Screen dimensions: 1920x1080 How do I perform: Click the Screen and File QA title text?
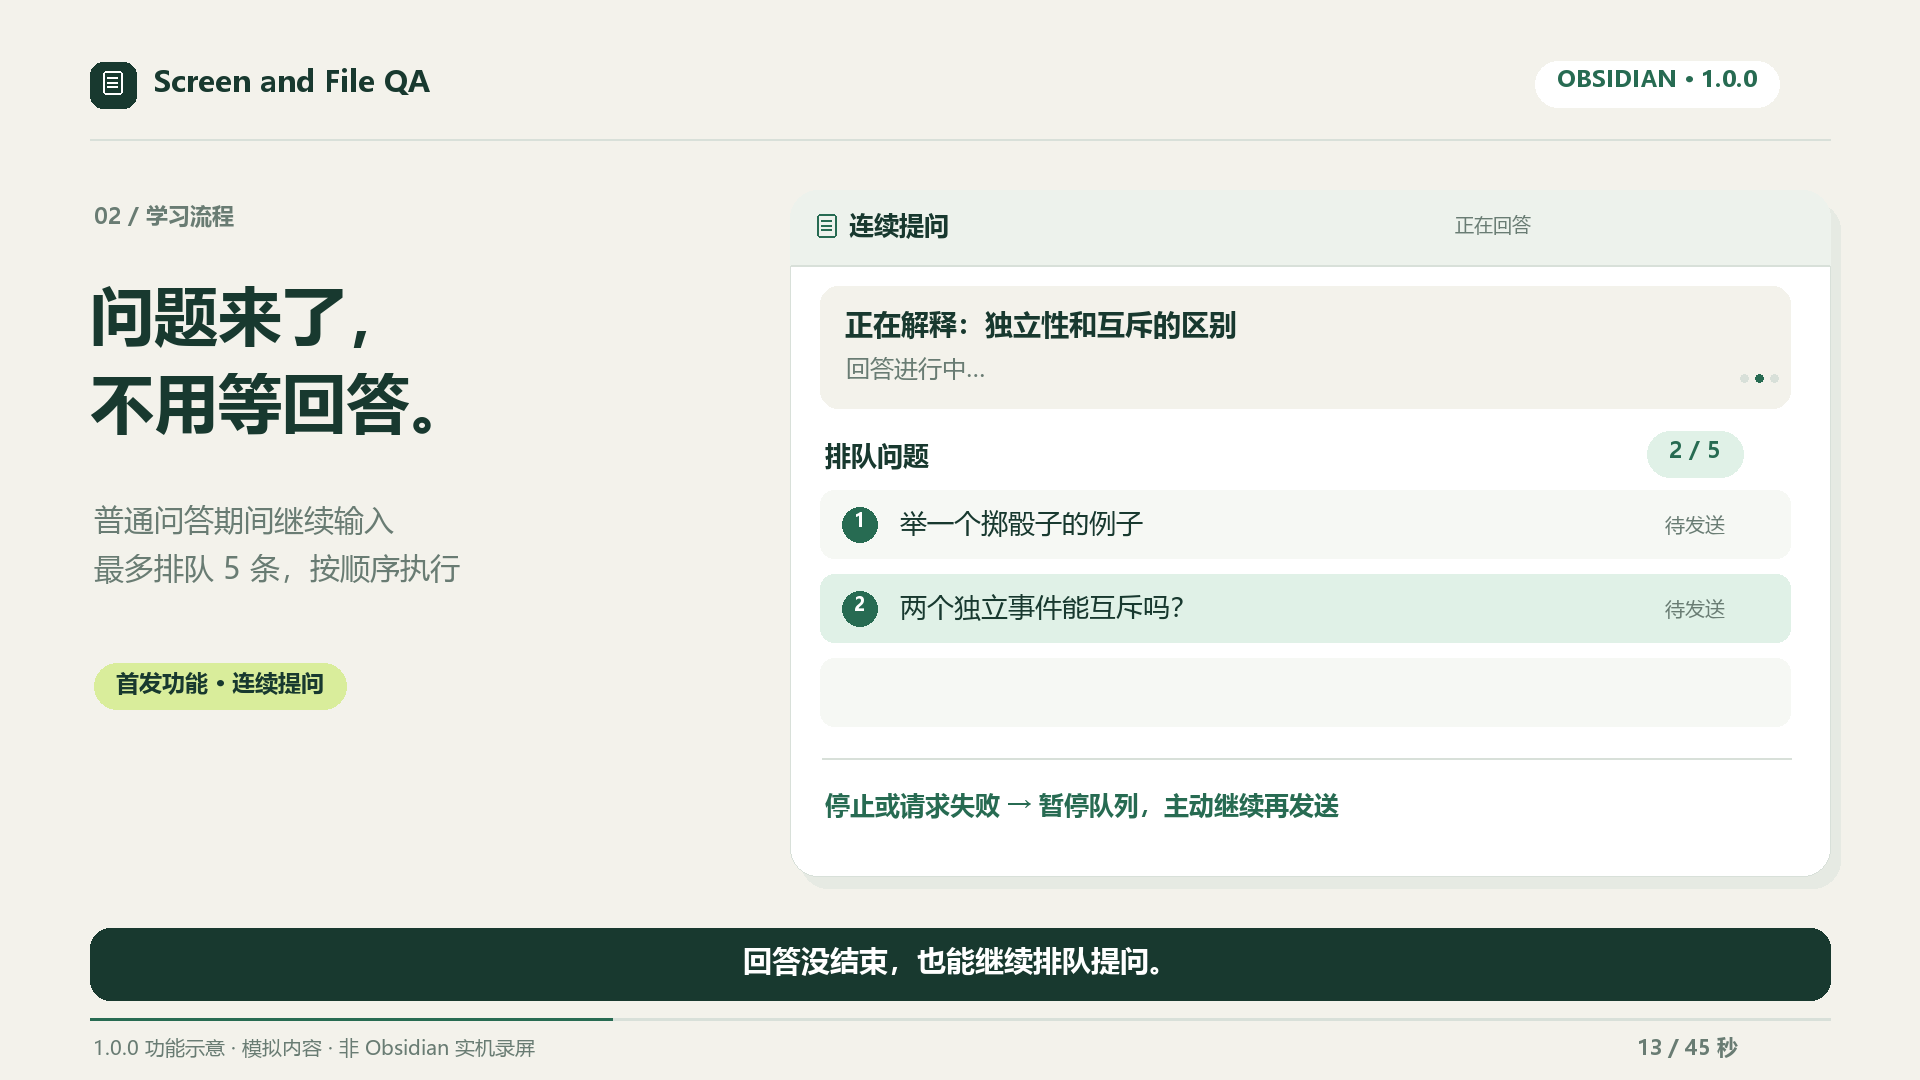pyautogui.click(x=291, y=82)
